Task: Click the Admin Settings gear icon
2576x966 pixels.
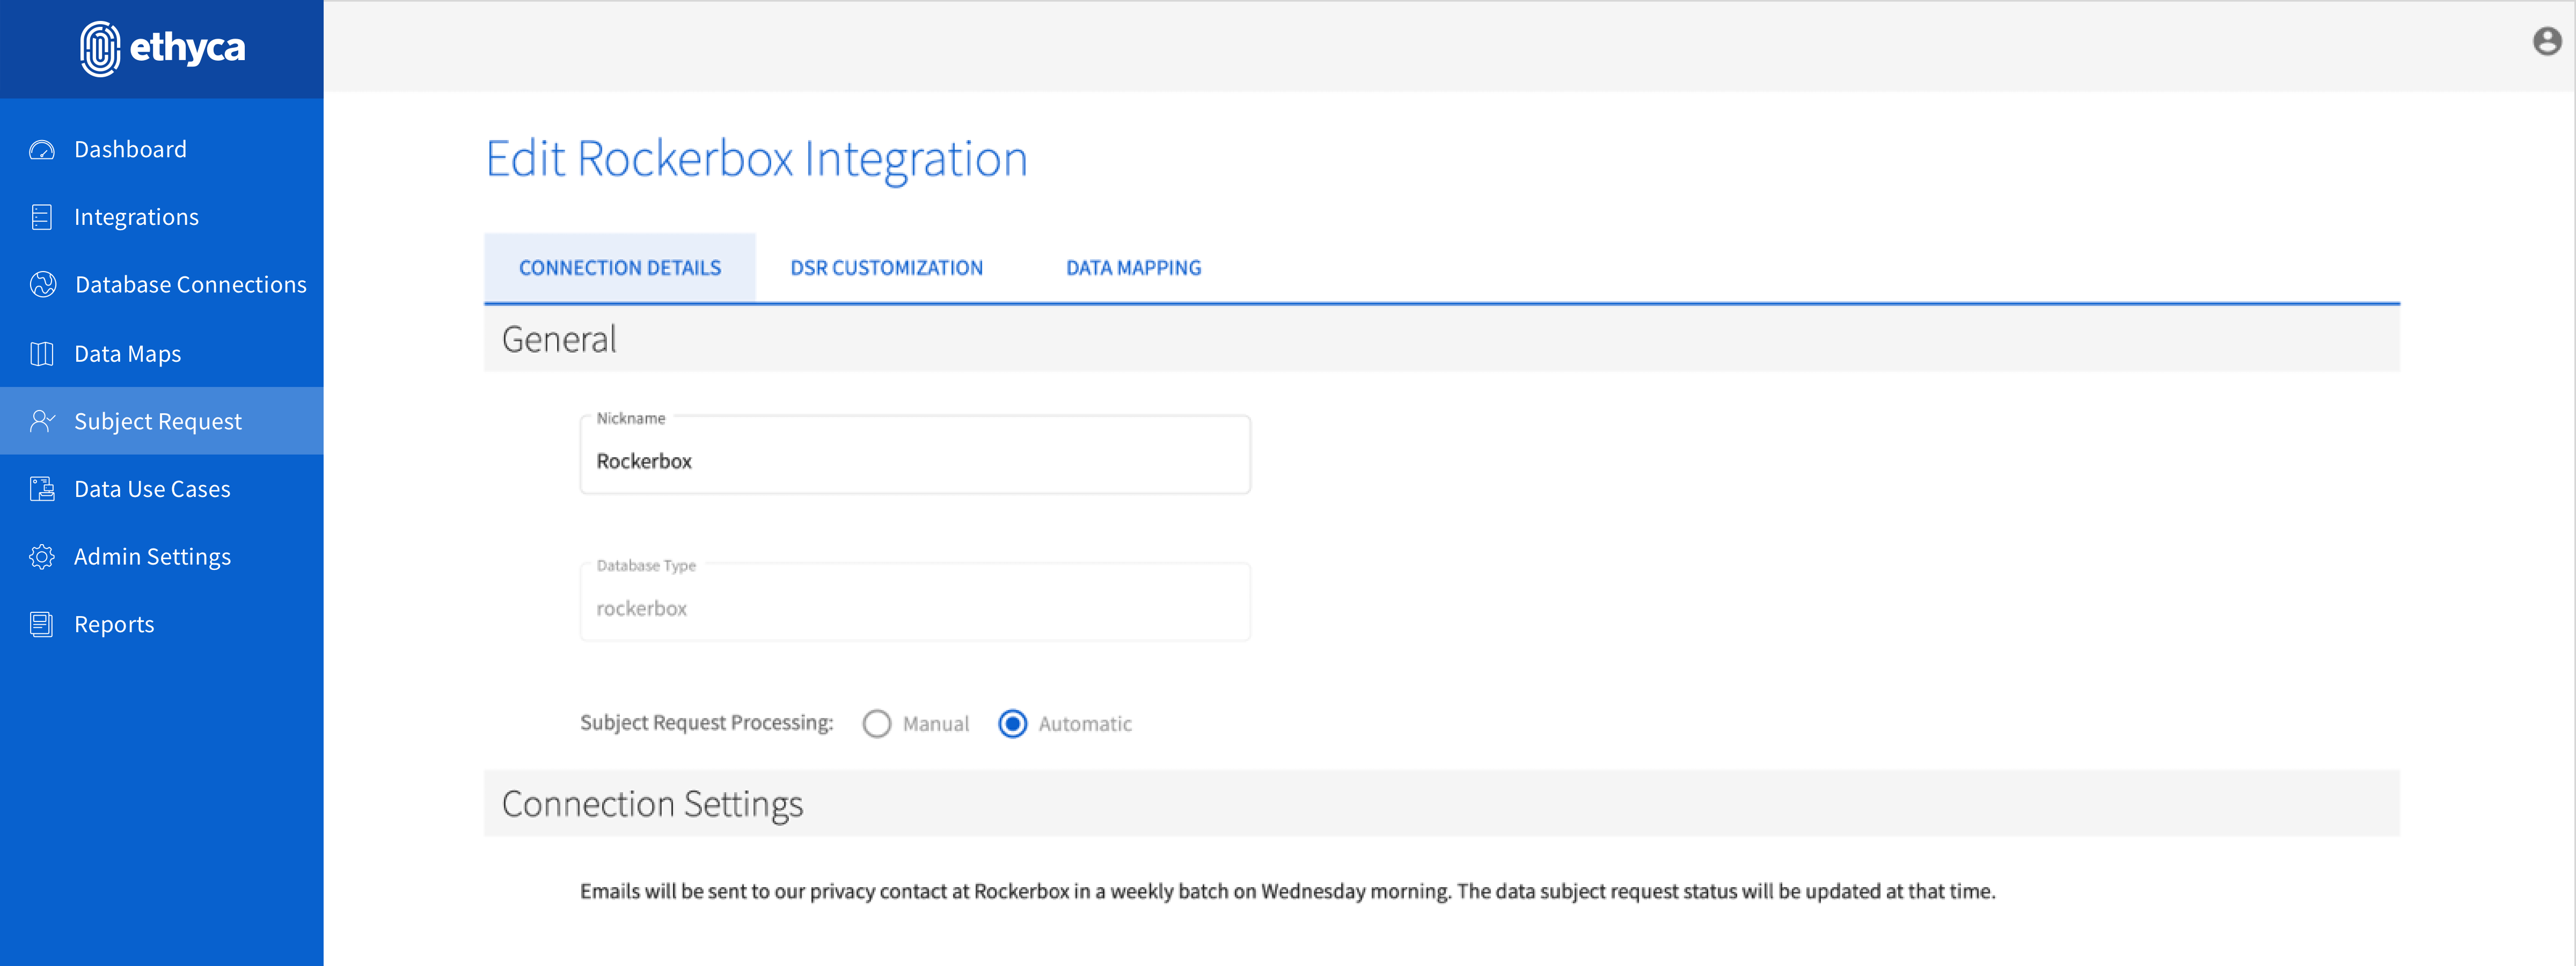Action: 42,557
